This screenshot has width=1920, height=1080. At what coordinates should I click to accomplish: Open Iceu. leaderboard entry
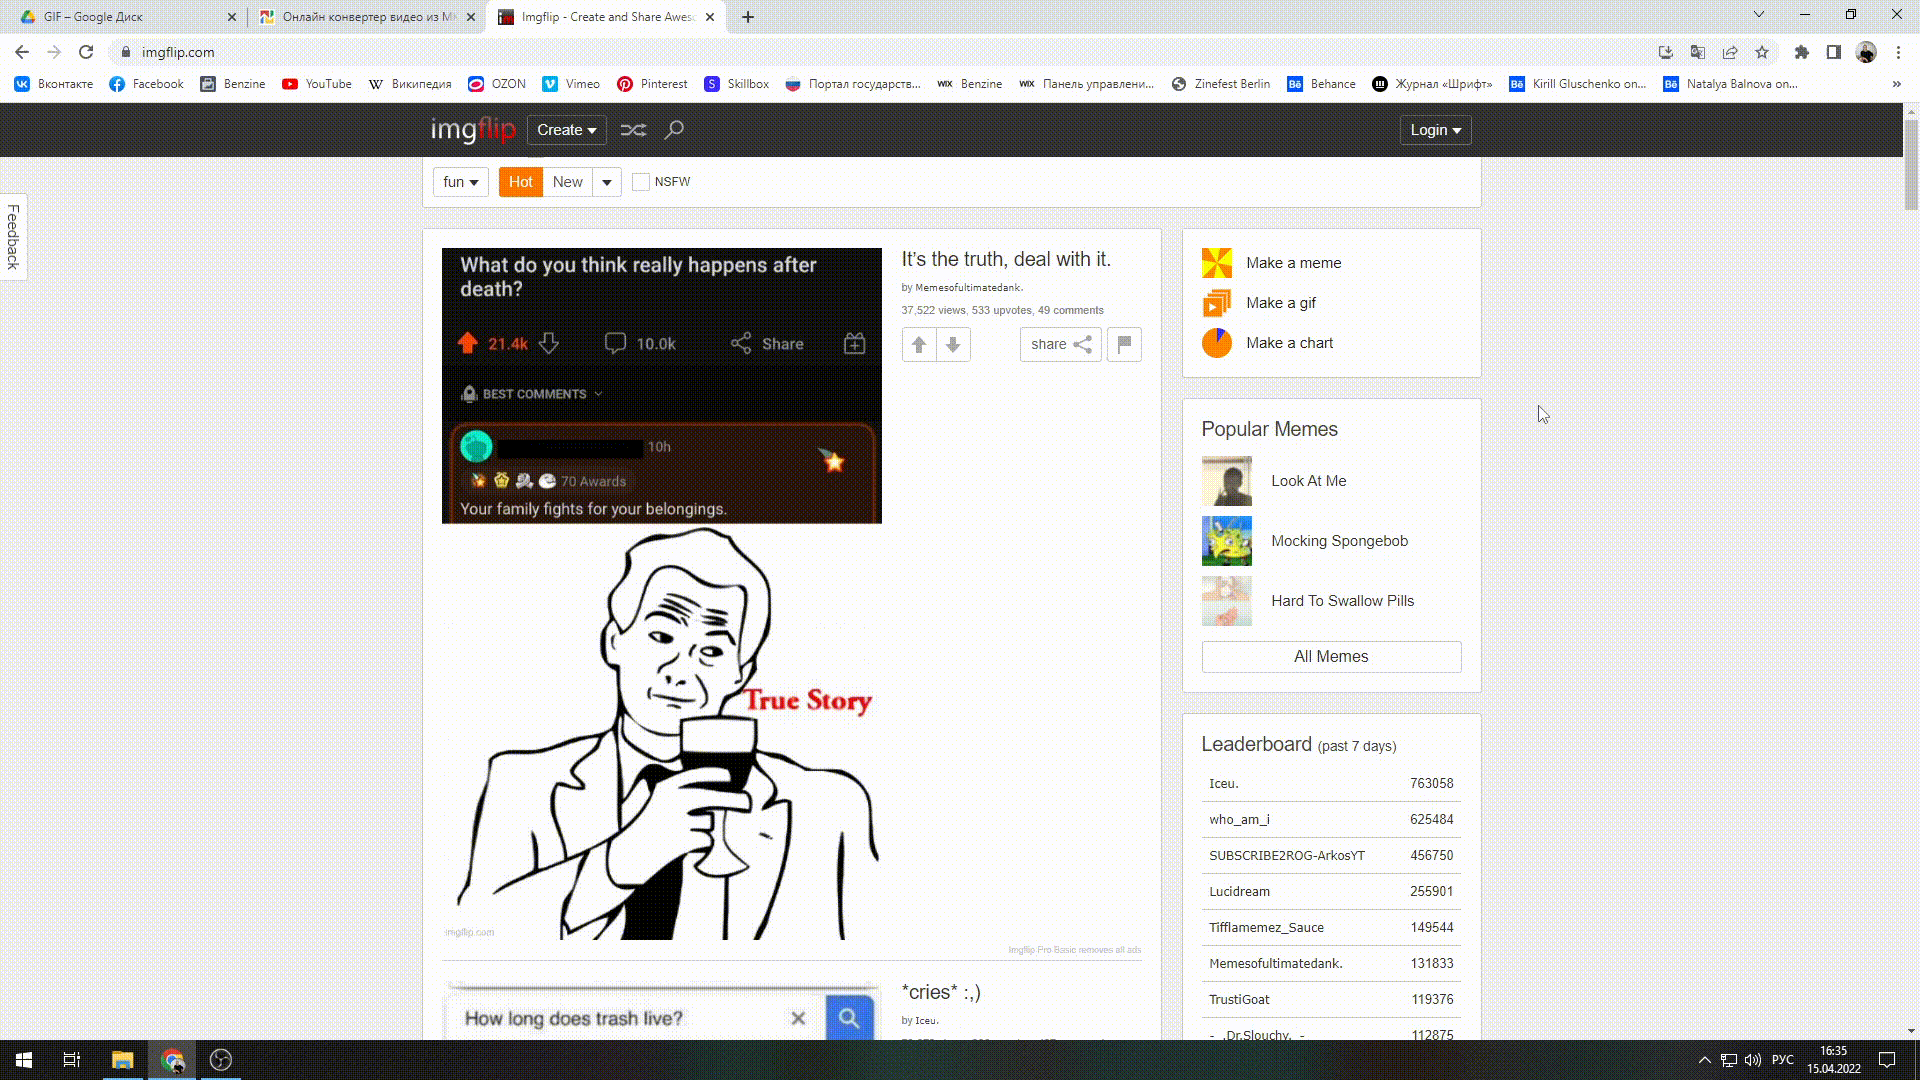1223,784
